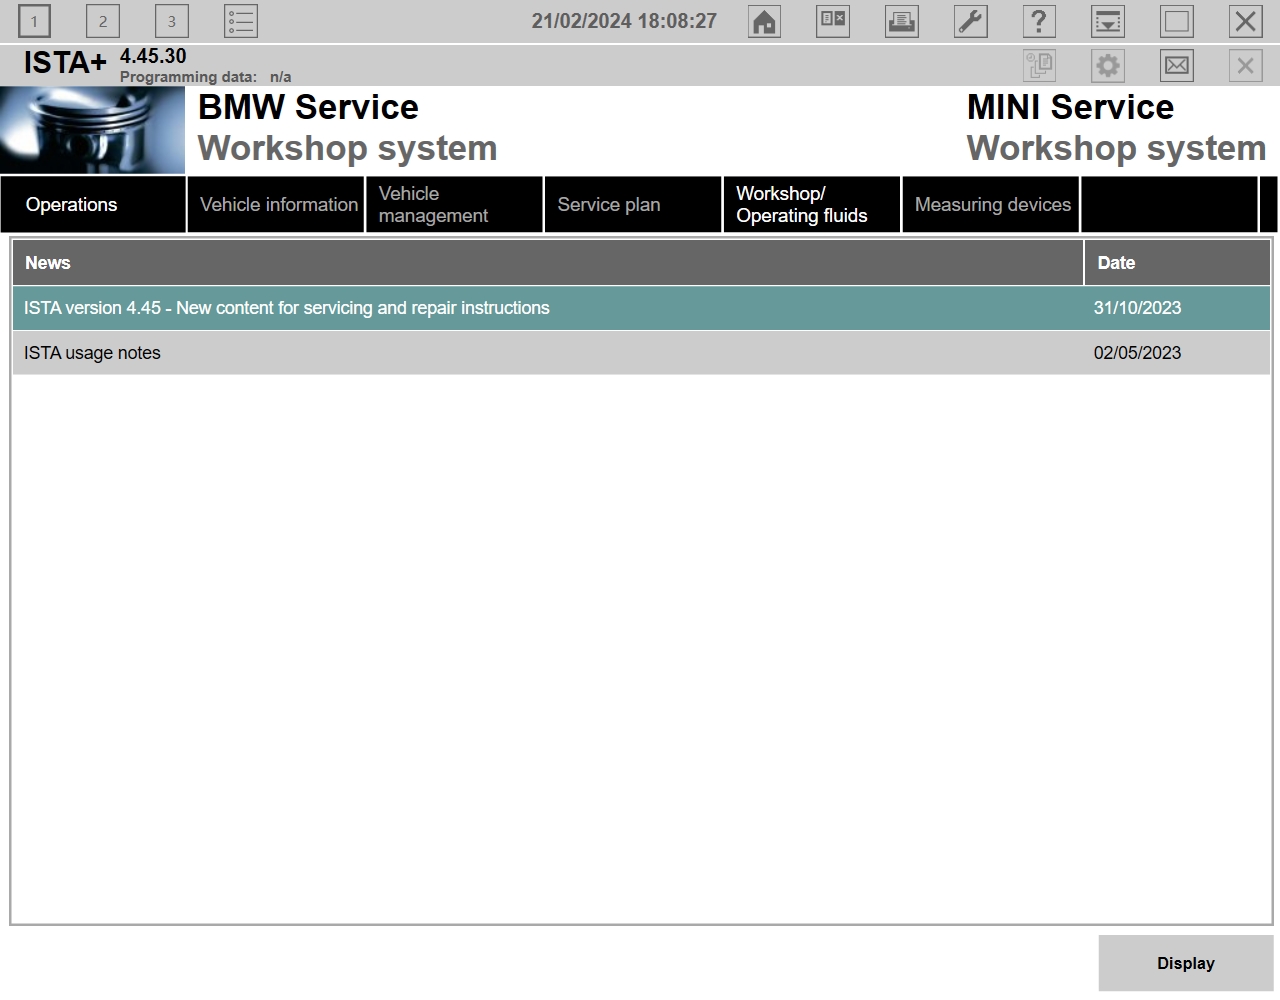Switch to the Service plan tab
Viewport: 1280px width, 1000px height.
coord(632,204)
